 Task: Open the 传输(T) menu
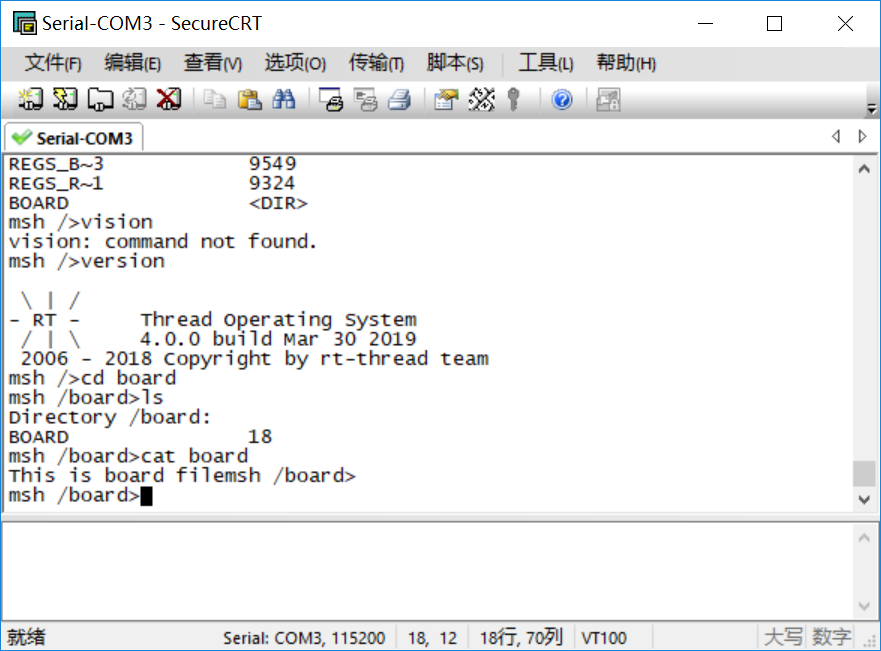(376, 63)
